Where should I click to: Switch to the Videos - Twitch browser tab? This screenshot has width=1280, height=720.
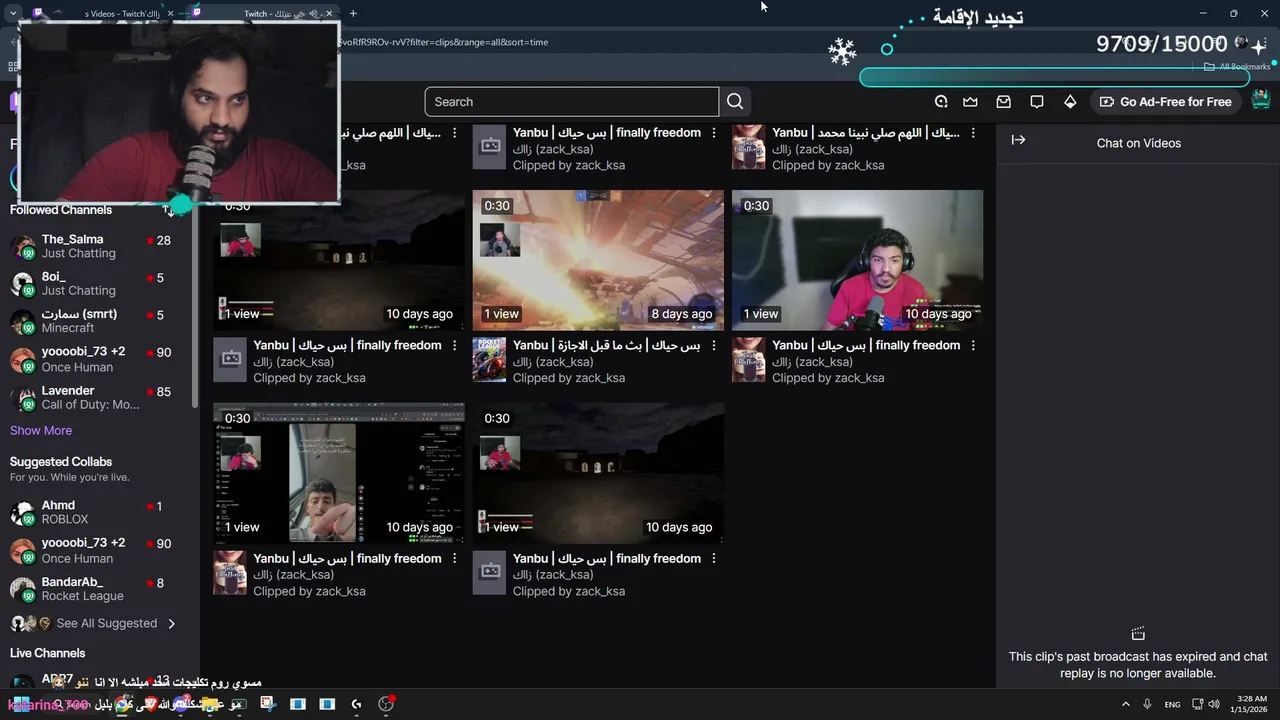[x=103, y=13]
